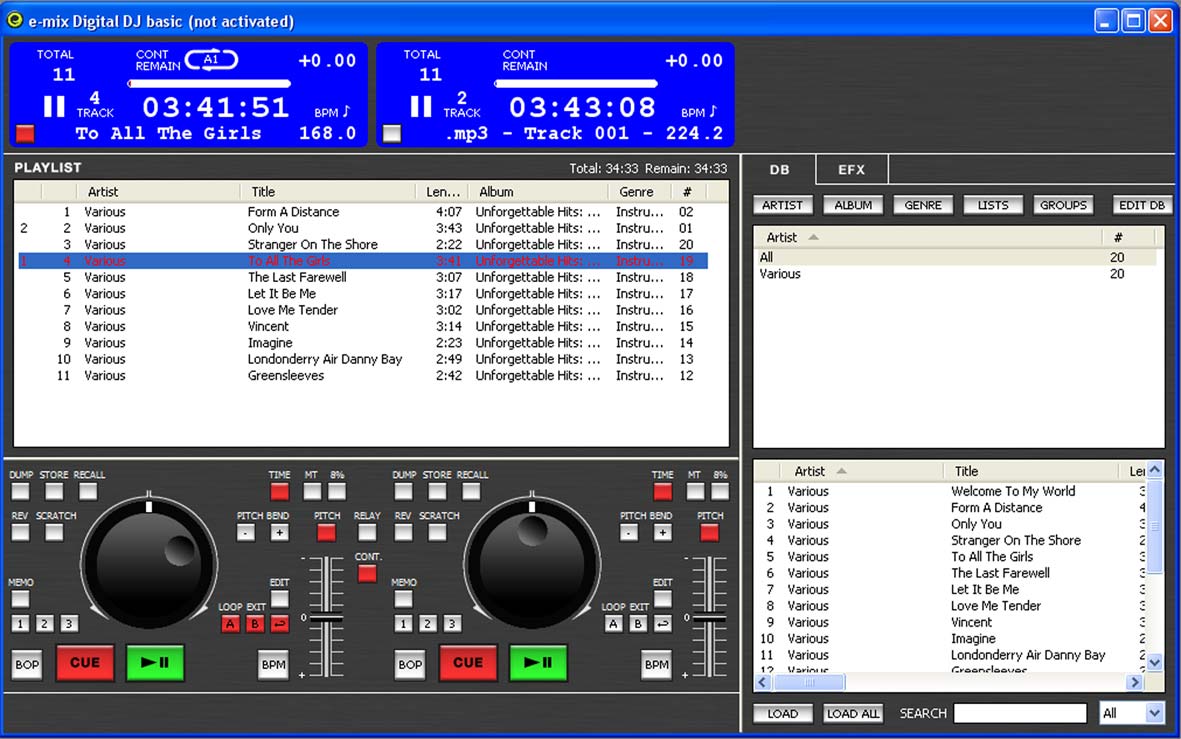
Task: Set loop point B on left deck
Action: click(255, 624)
